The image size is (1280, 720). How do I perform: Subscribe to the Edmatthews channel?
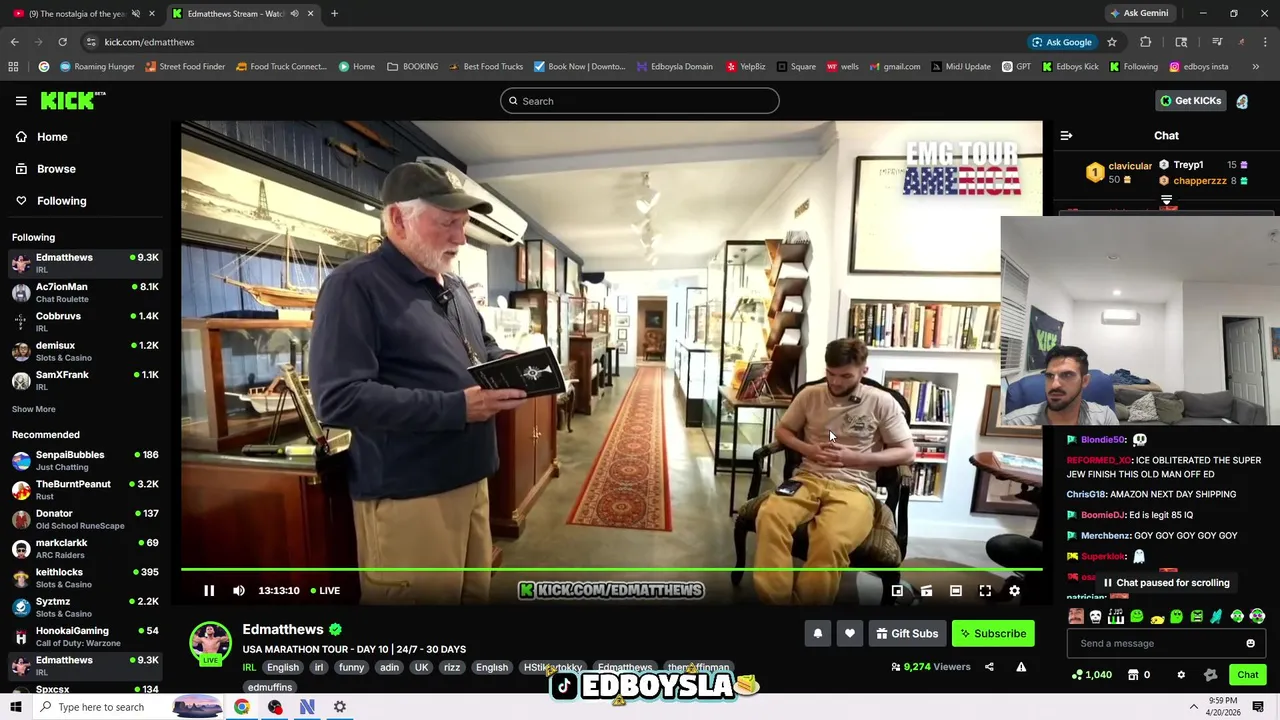(x=992, y=633)
